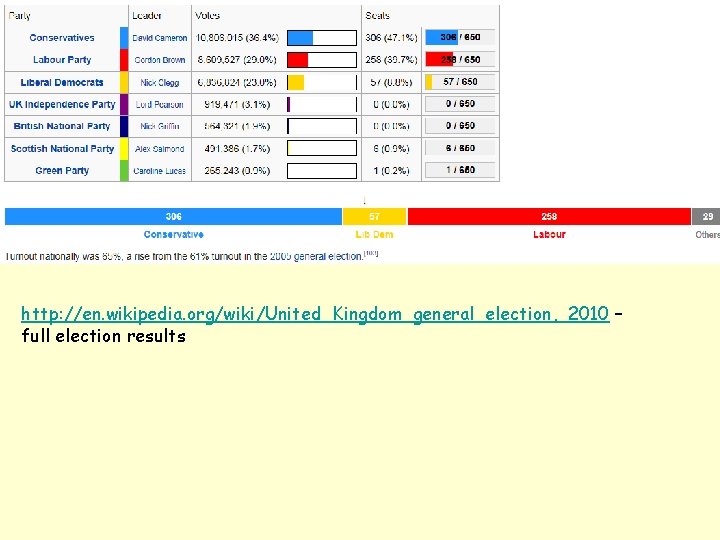Click the Labour Party link
This screenshot has width=720, height=540.
pos(62,60)
